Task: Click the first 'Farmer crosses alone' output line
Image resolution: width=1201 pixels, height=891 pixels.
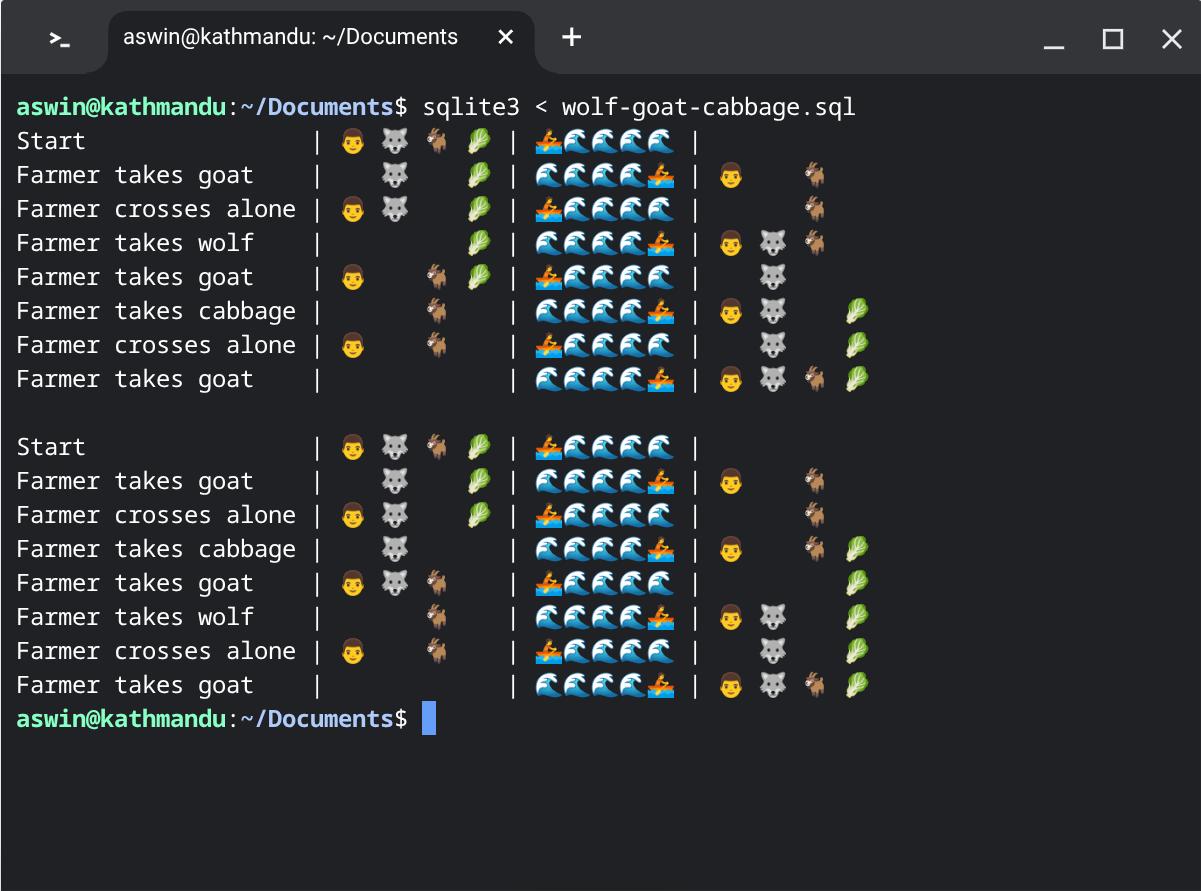Action: point(156,209)
